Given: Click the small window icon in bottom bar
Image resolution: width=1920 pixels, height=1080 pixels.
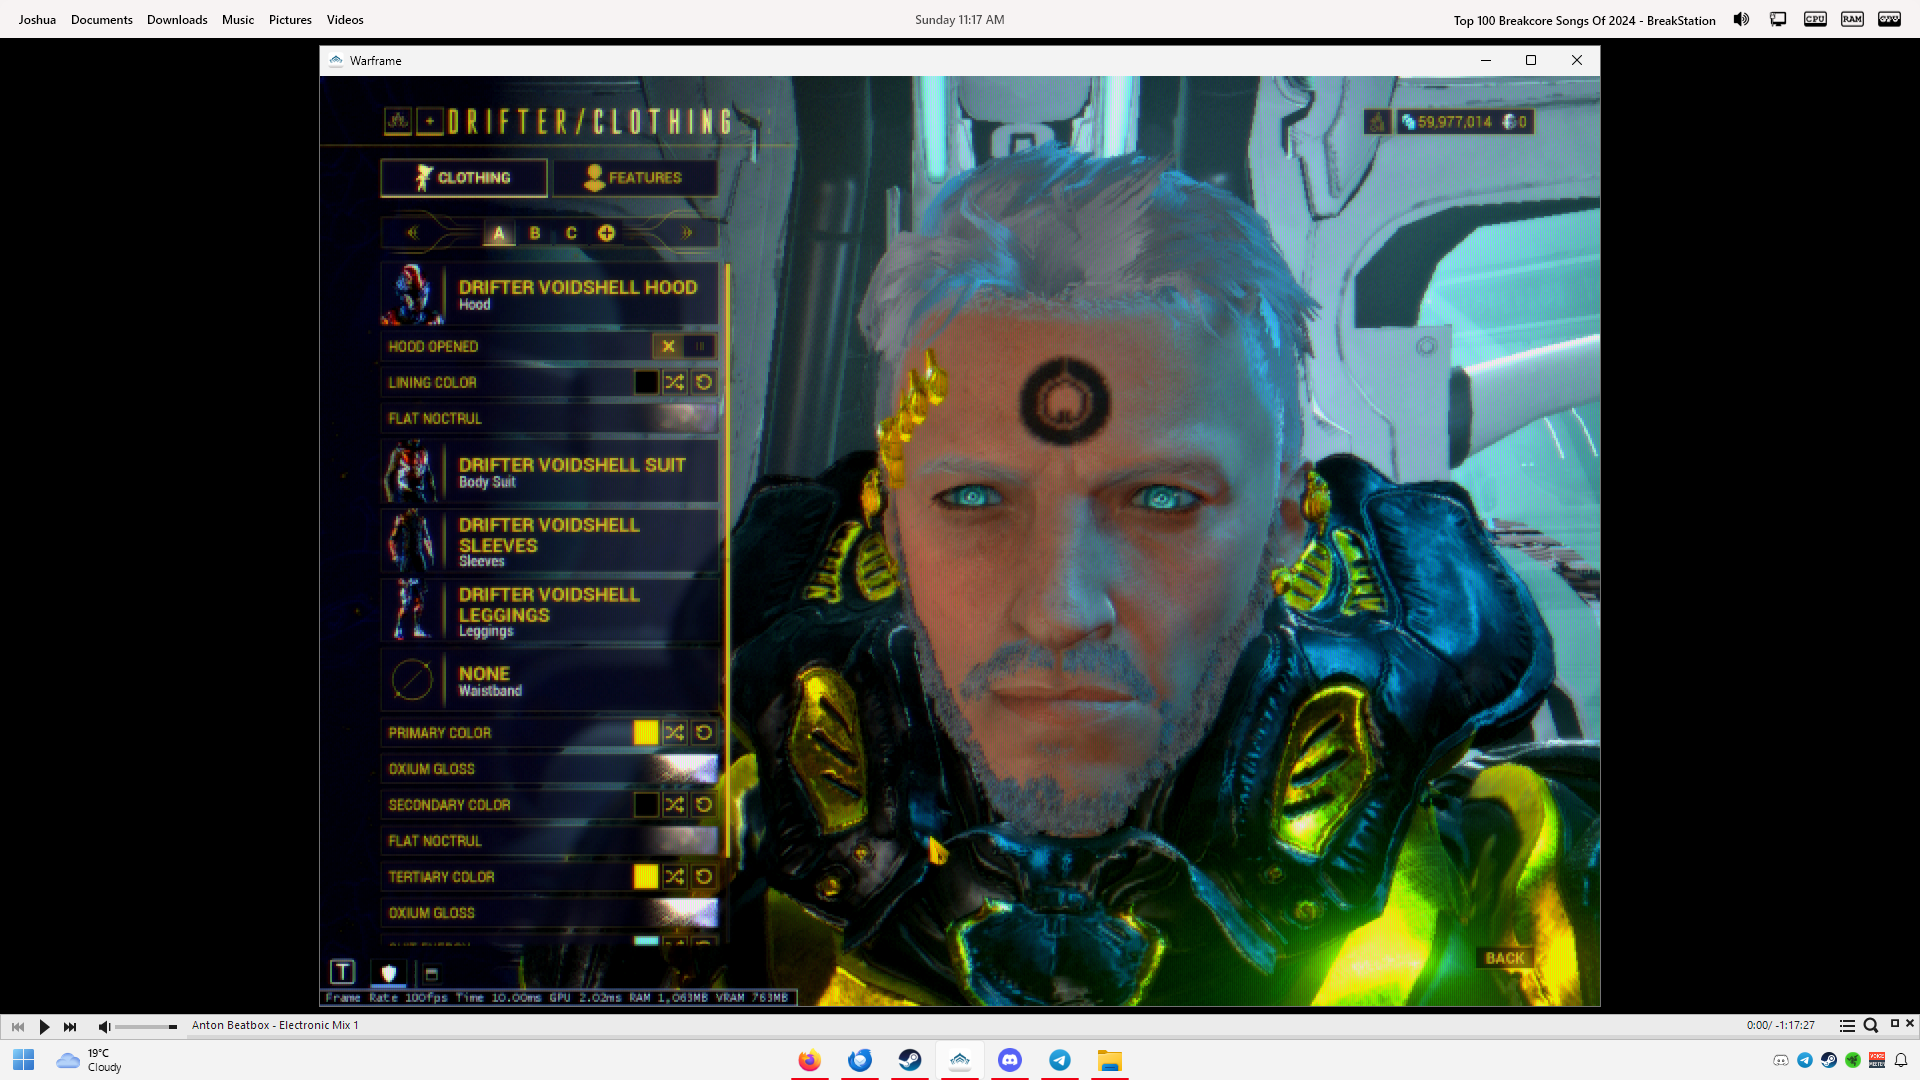Looking at the screenshot, I should (x=432, y=973).
